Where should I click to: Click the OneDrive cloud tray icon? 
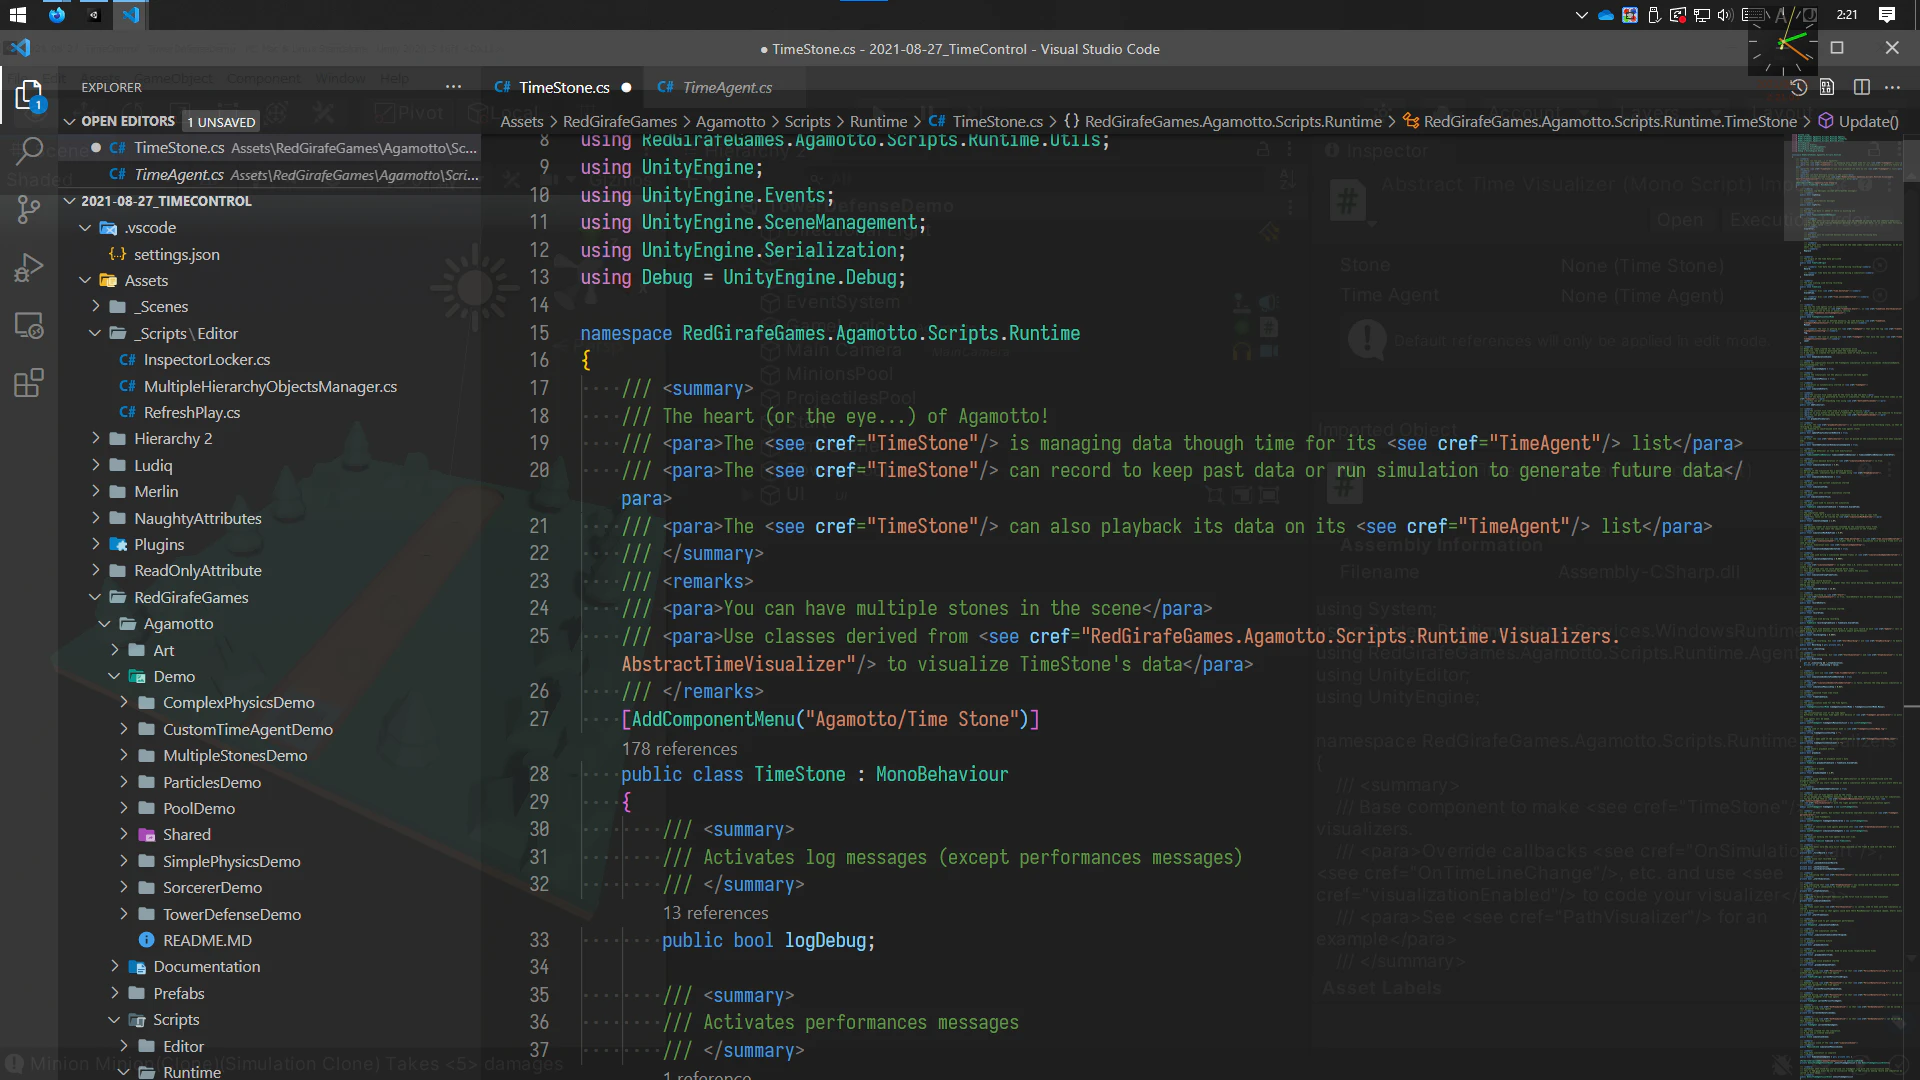(x=1606, y=14)
